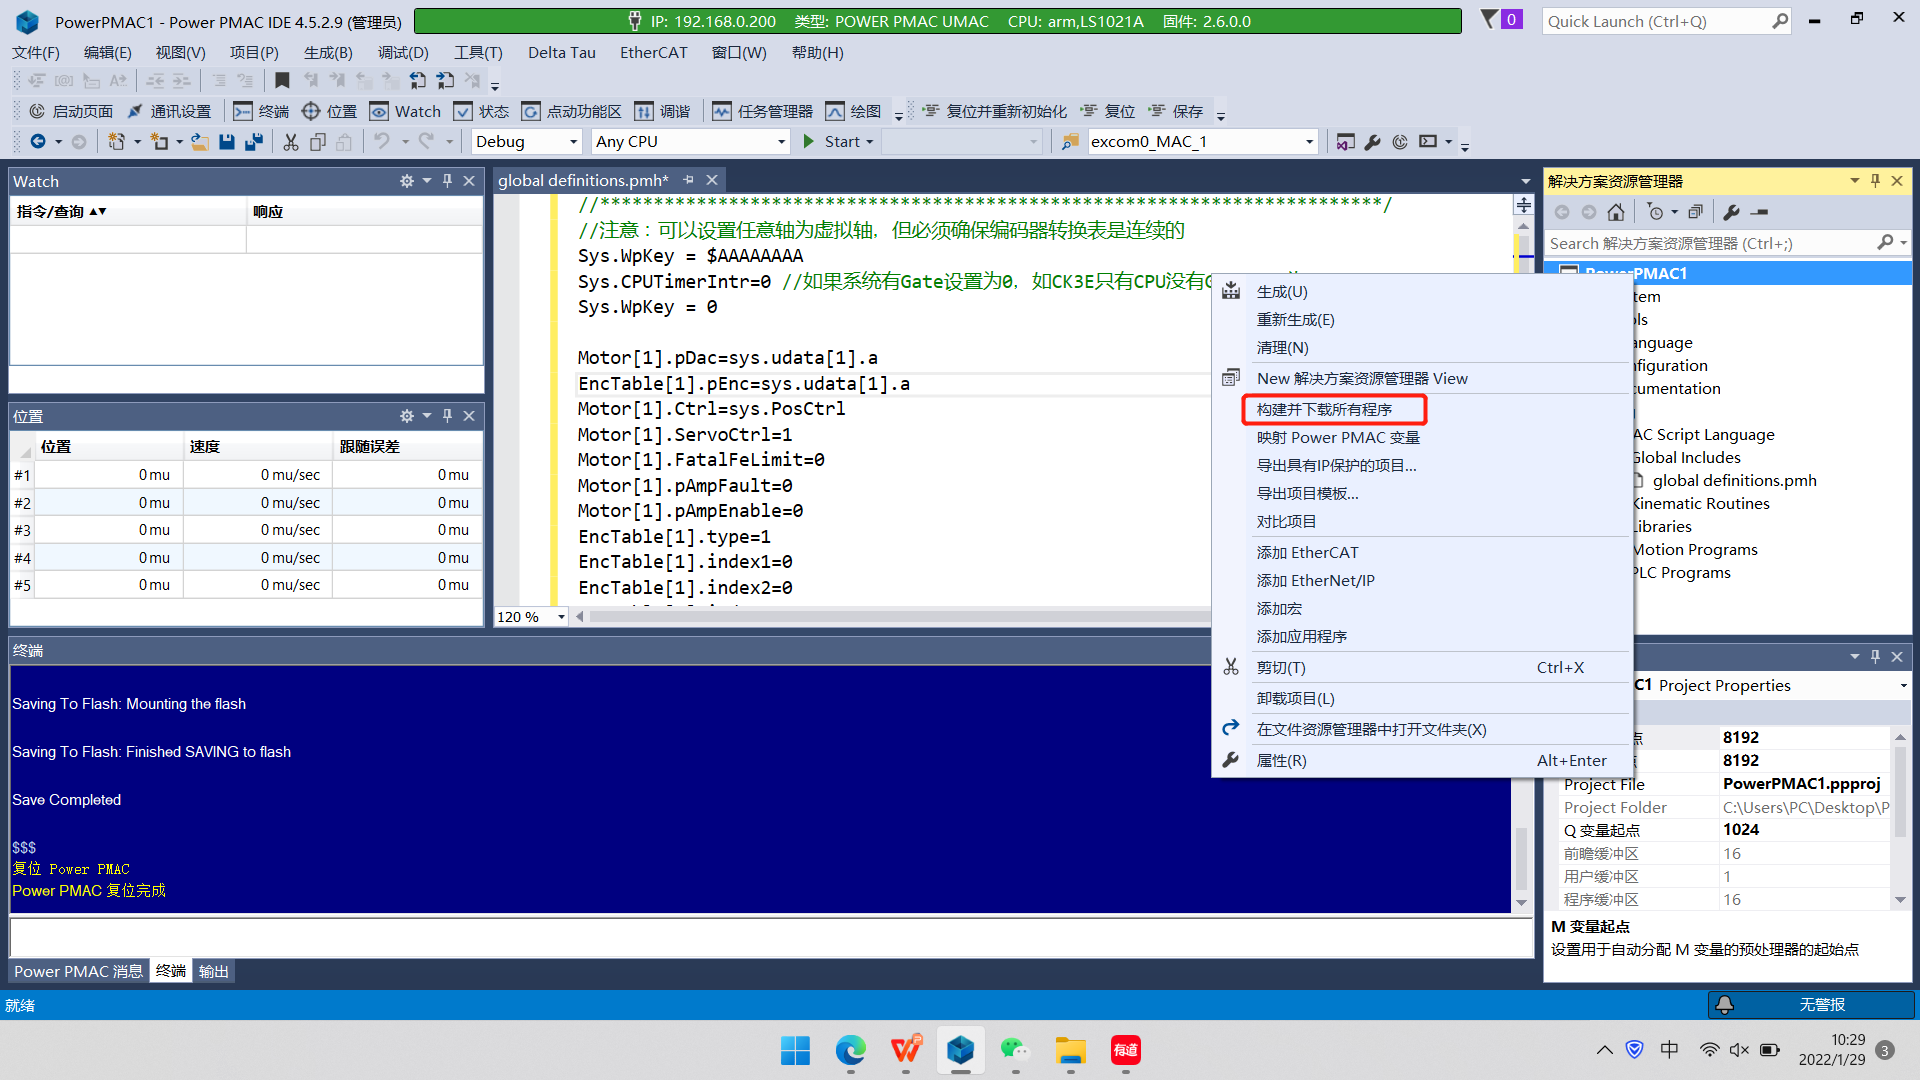Switch to the 输出 output tab
This screenshot has width=1920, height=1080.
pyautogui.click(x=213, y=972)
